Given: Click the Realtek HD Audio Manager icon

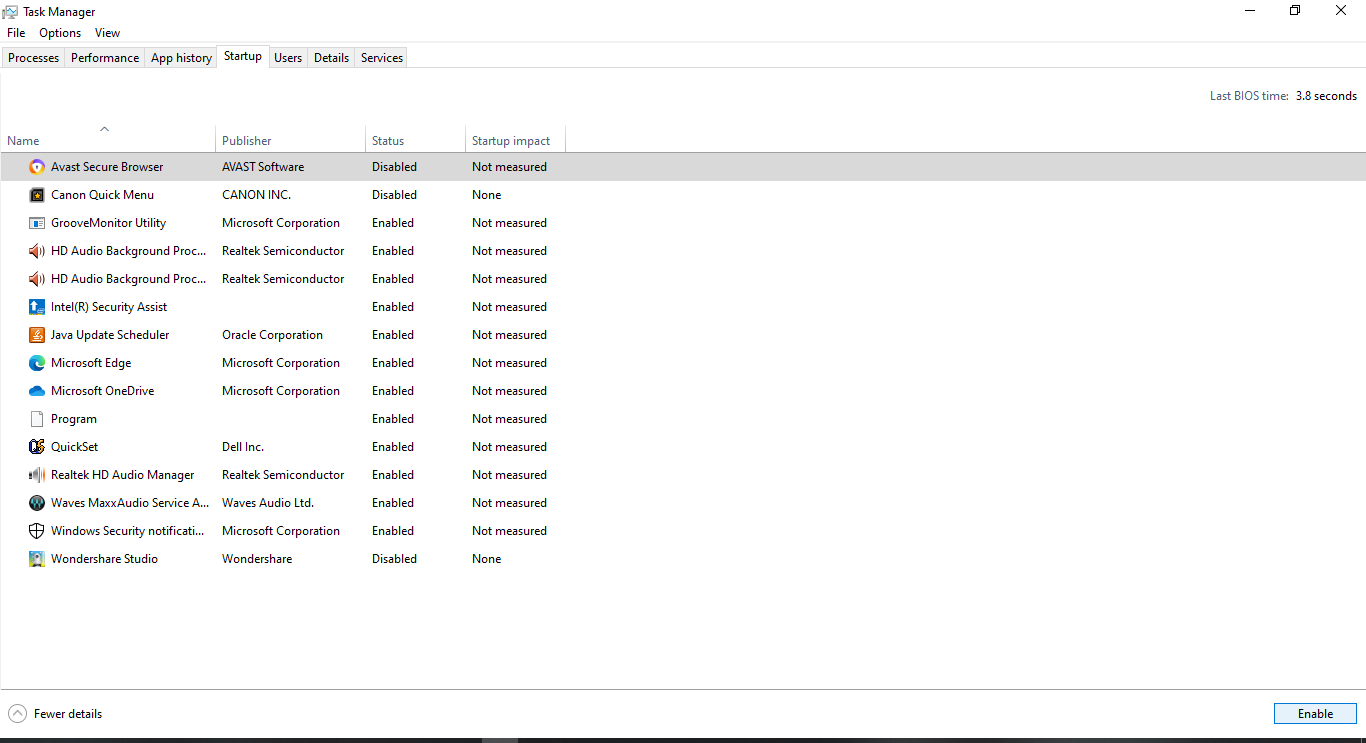Looking at the screenshot, I should [37, 475].
